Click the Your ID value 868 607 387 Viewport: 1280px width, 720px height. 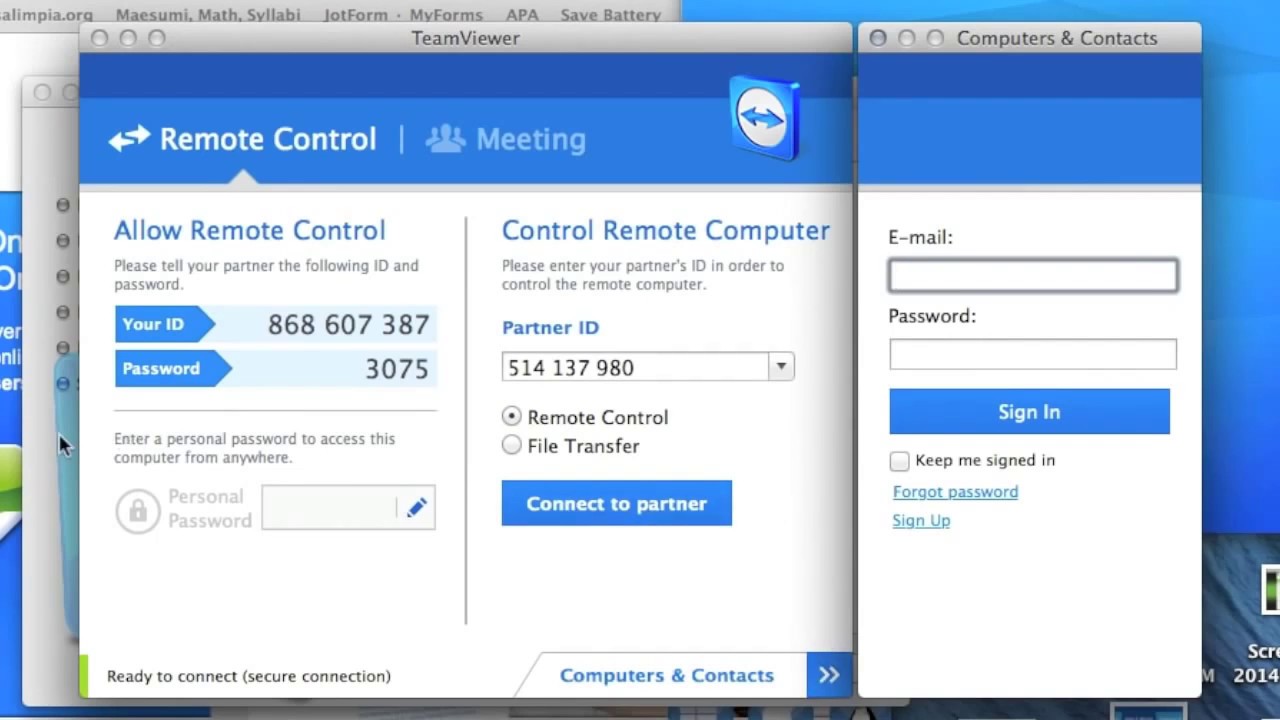[348, 324]
